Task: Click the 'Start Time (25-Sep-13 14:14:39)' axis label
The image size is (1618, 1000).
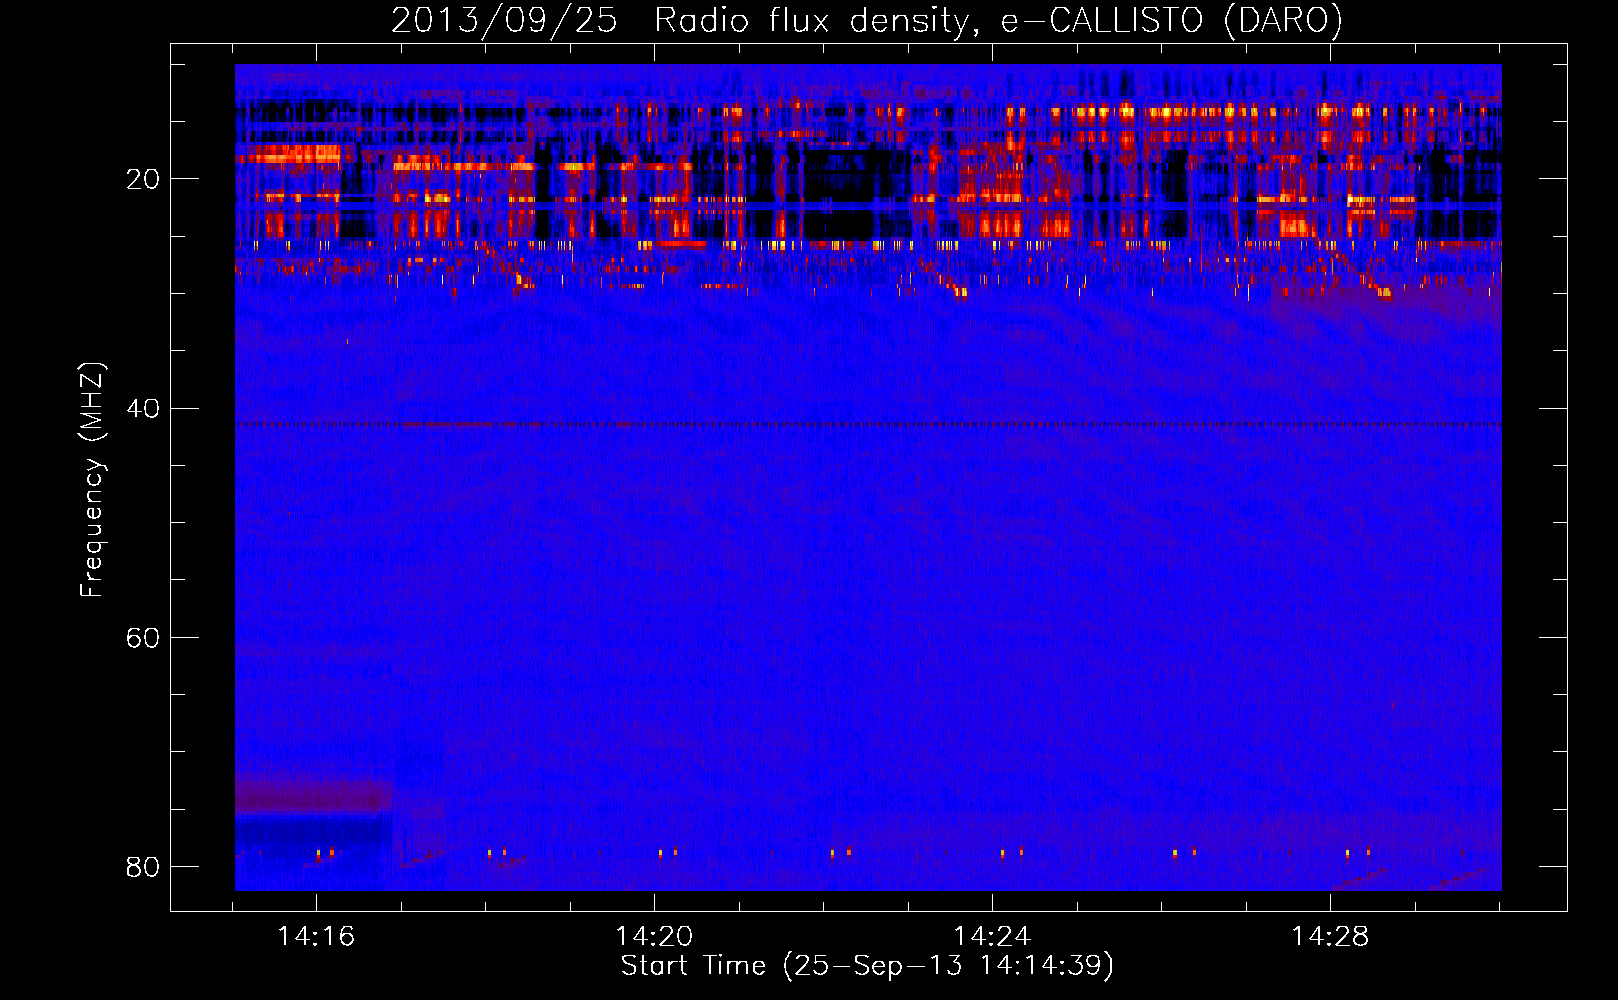Action: (867, 965)
